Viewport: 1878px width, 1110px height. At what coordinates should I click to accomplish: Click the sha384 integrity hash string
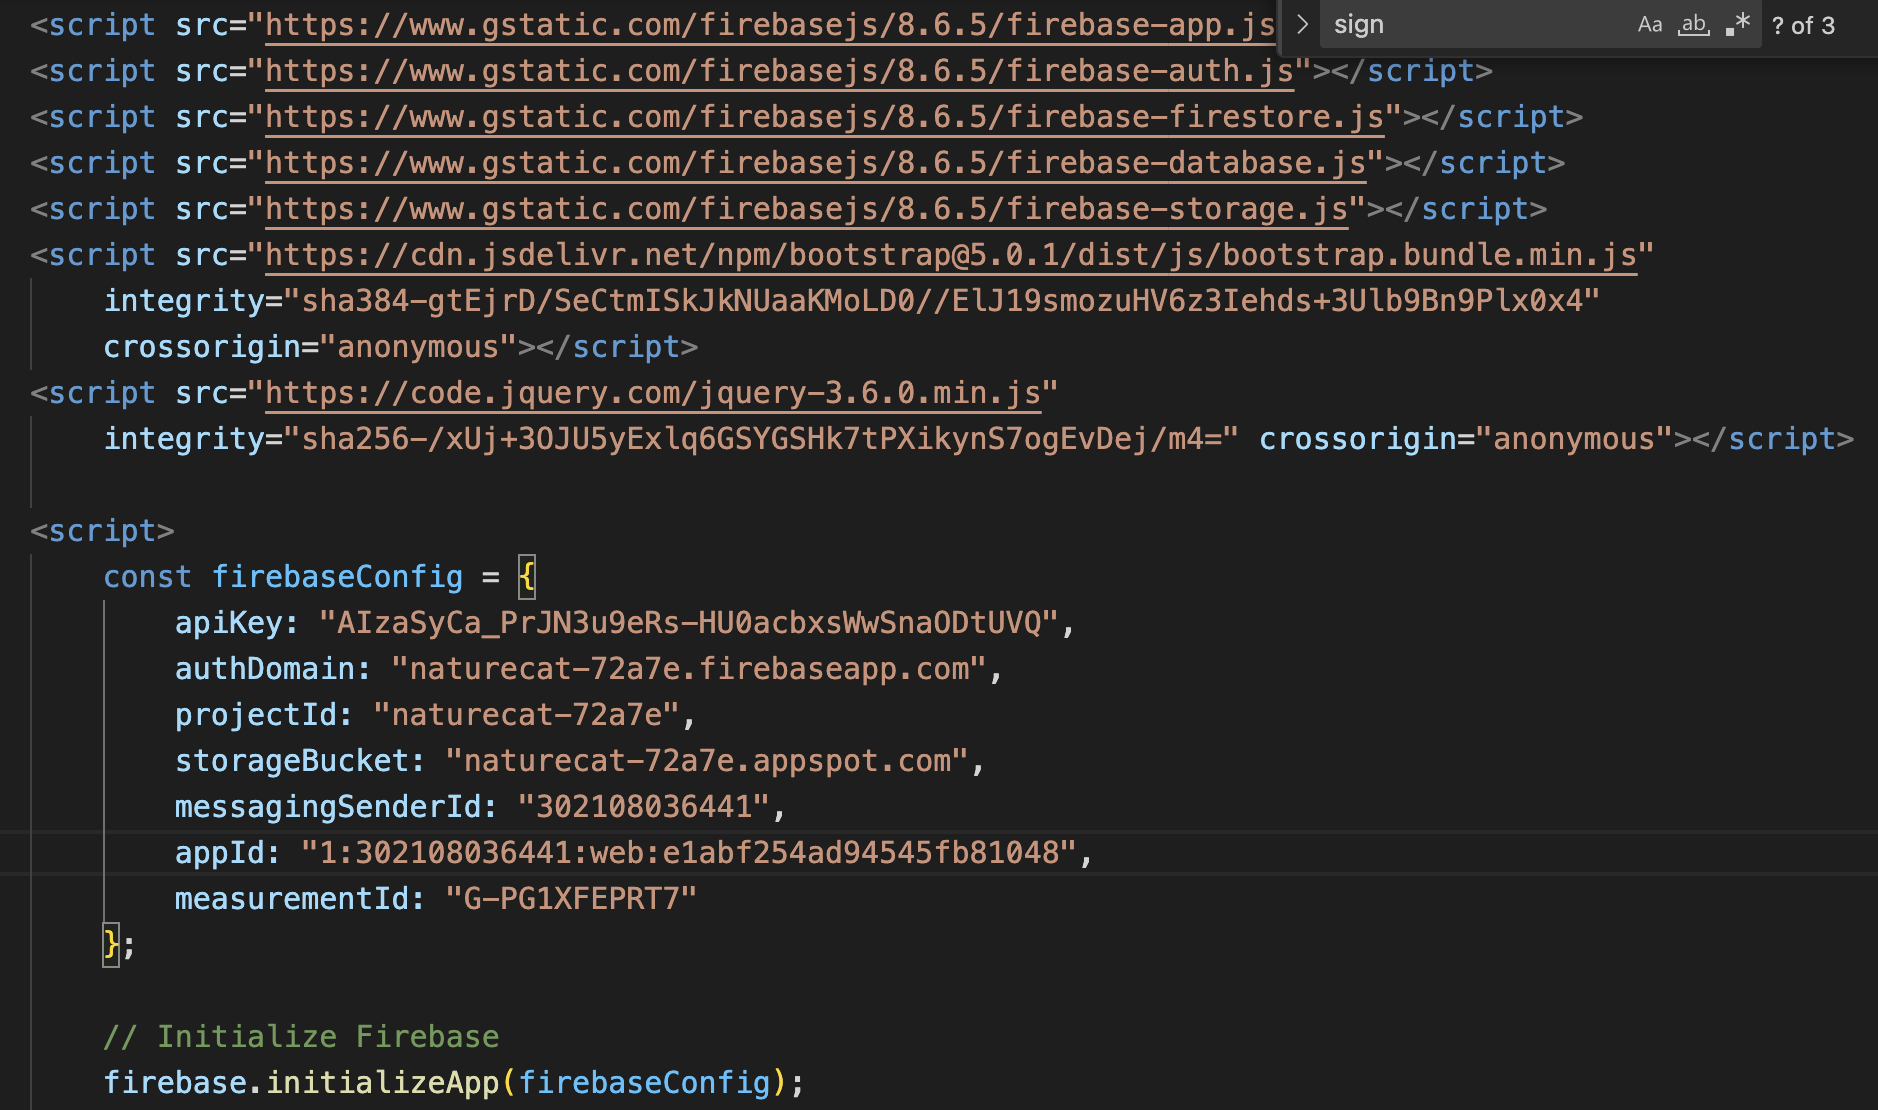click(942, 301)
